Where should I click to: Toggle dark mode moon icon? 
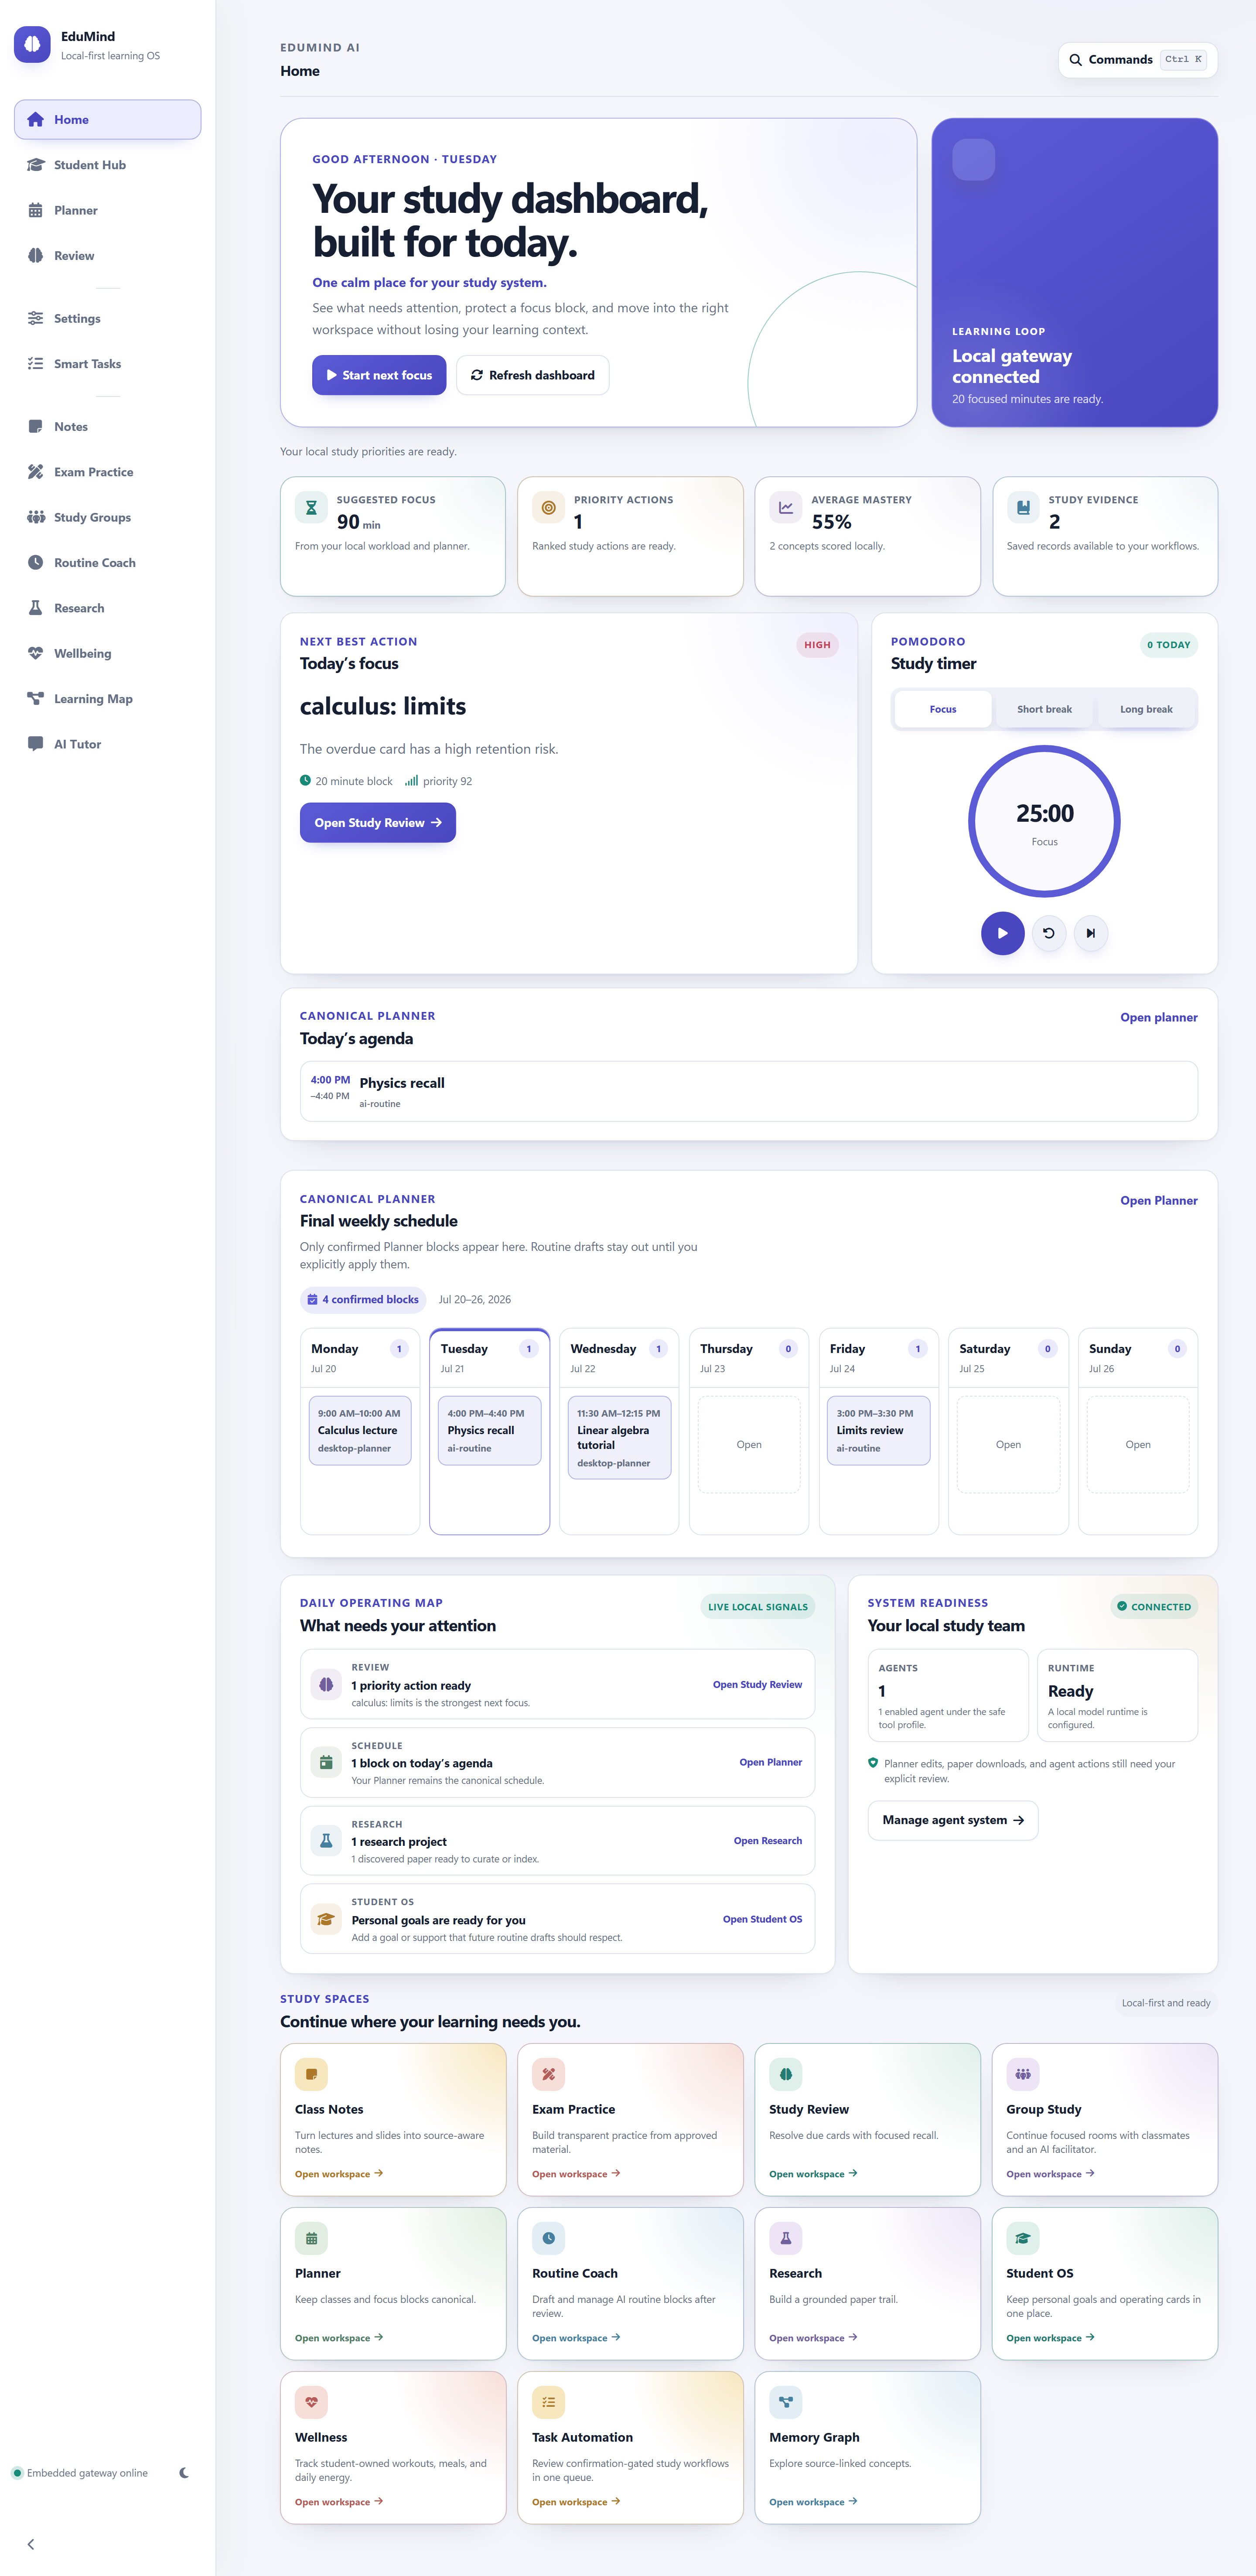point(184,2472)
